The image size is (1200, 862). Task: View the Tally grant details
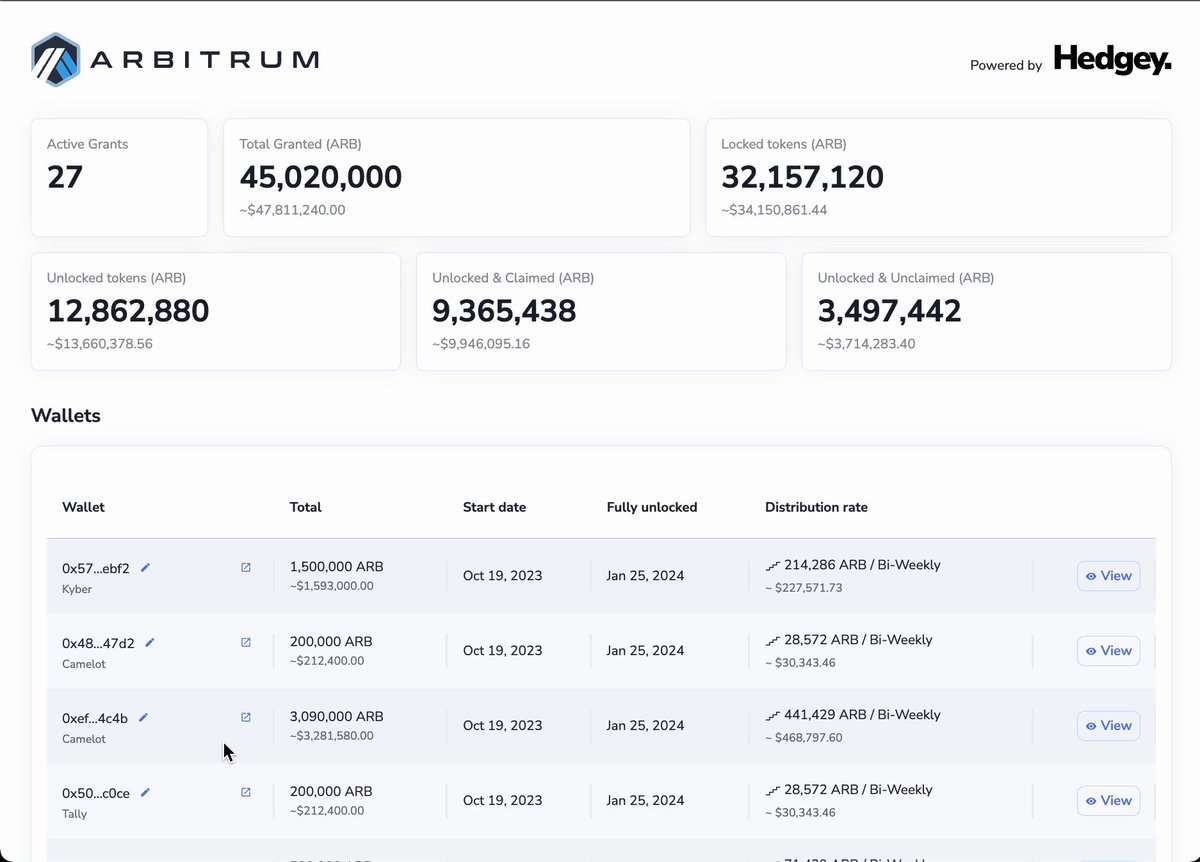click(x=1108, y=801)
